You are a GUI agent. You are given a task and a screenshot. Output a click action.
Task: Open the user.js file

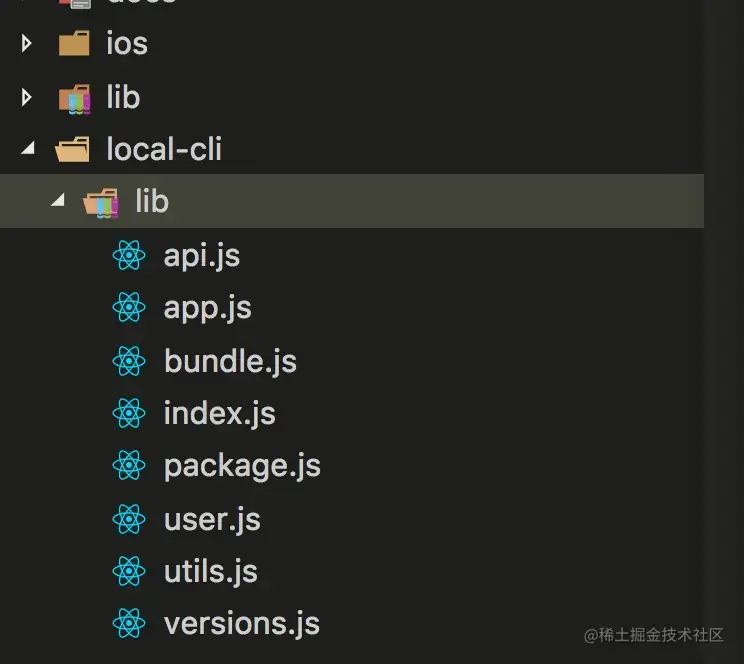point(212,520)
